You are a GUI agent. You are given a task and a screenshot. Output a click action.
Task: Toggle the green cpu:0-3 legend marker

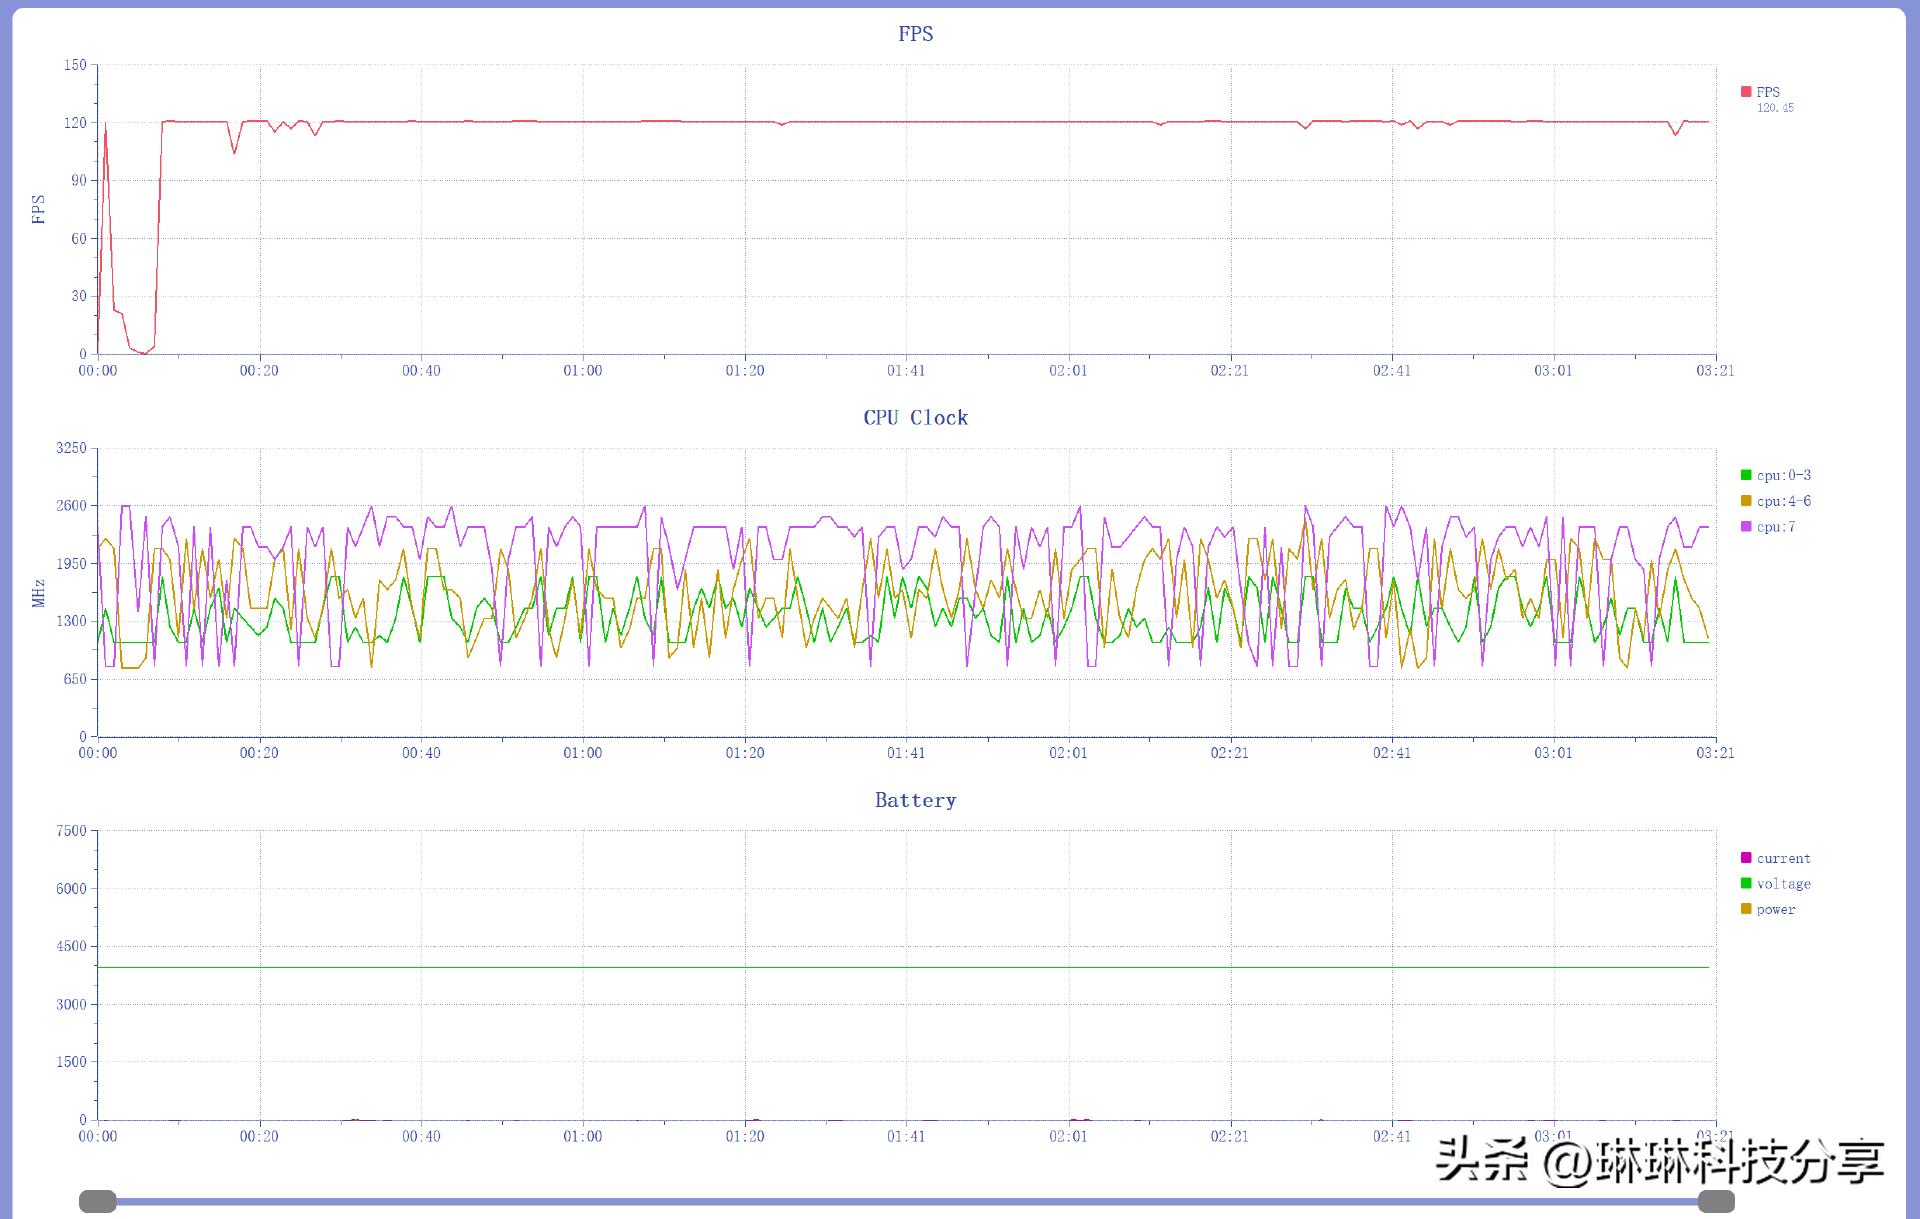coord(1746,475)
